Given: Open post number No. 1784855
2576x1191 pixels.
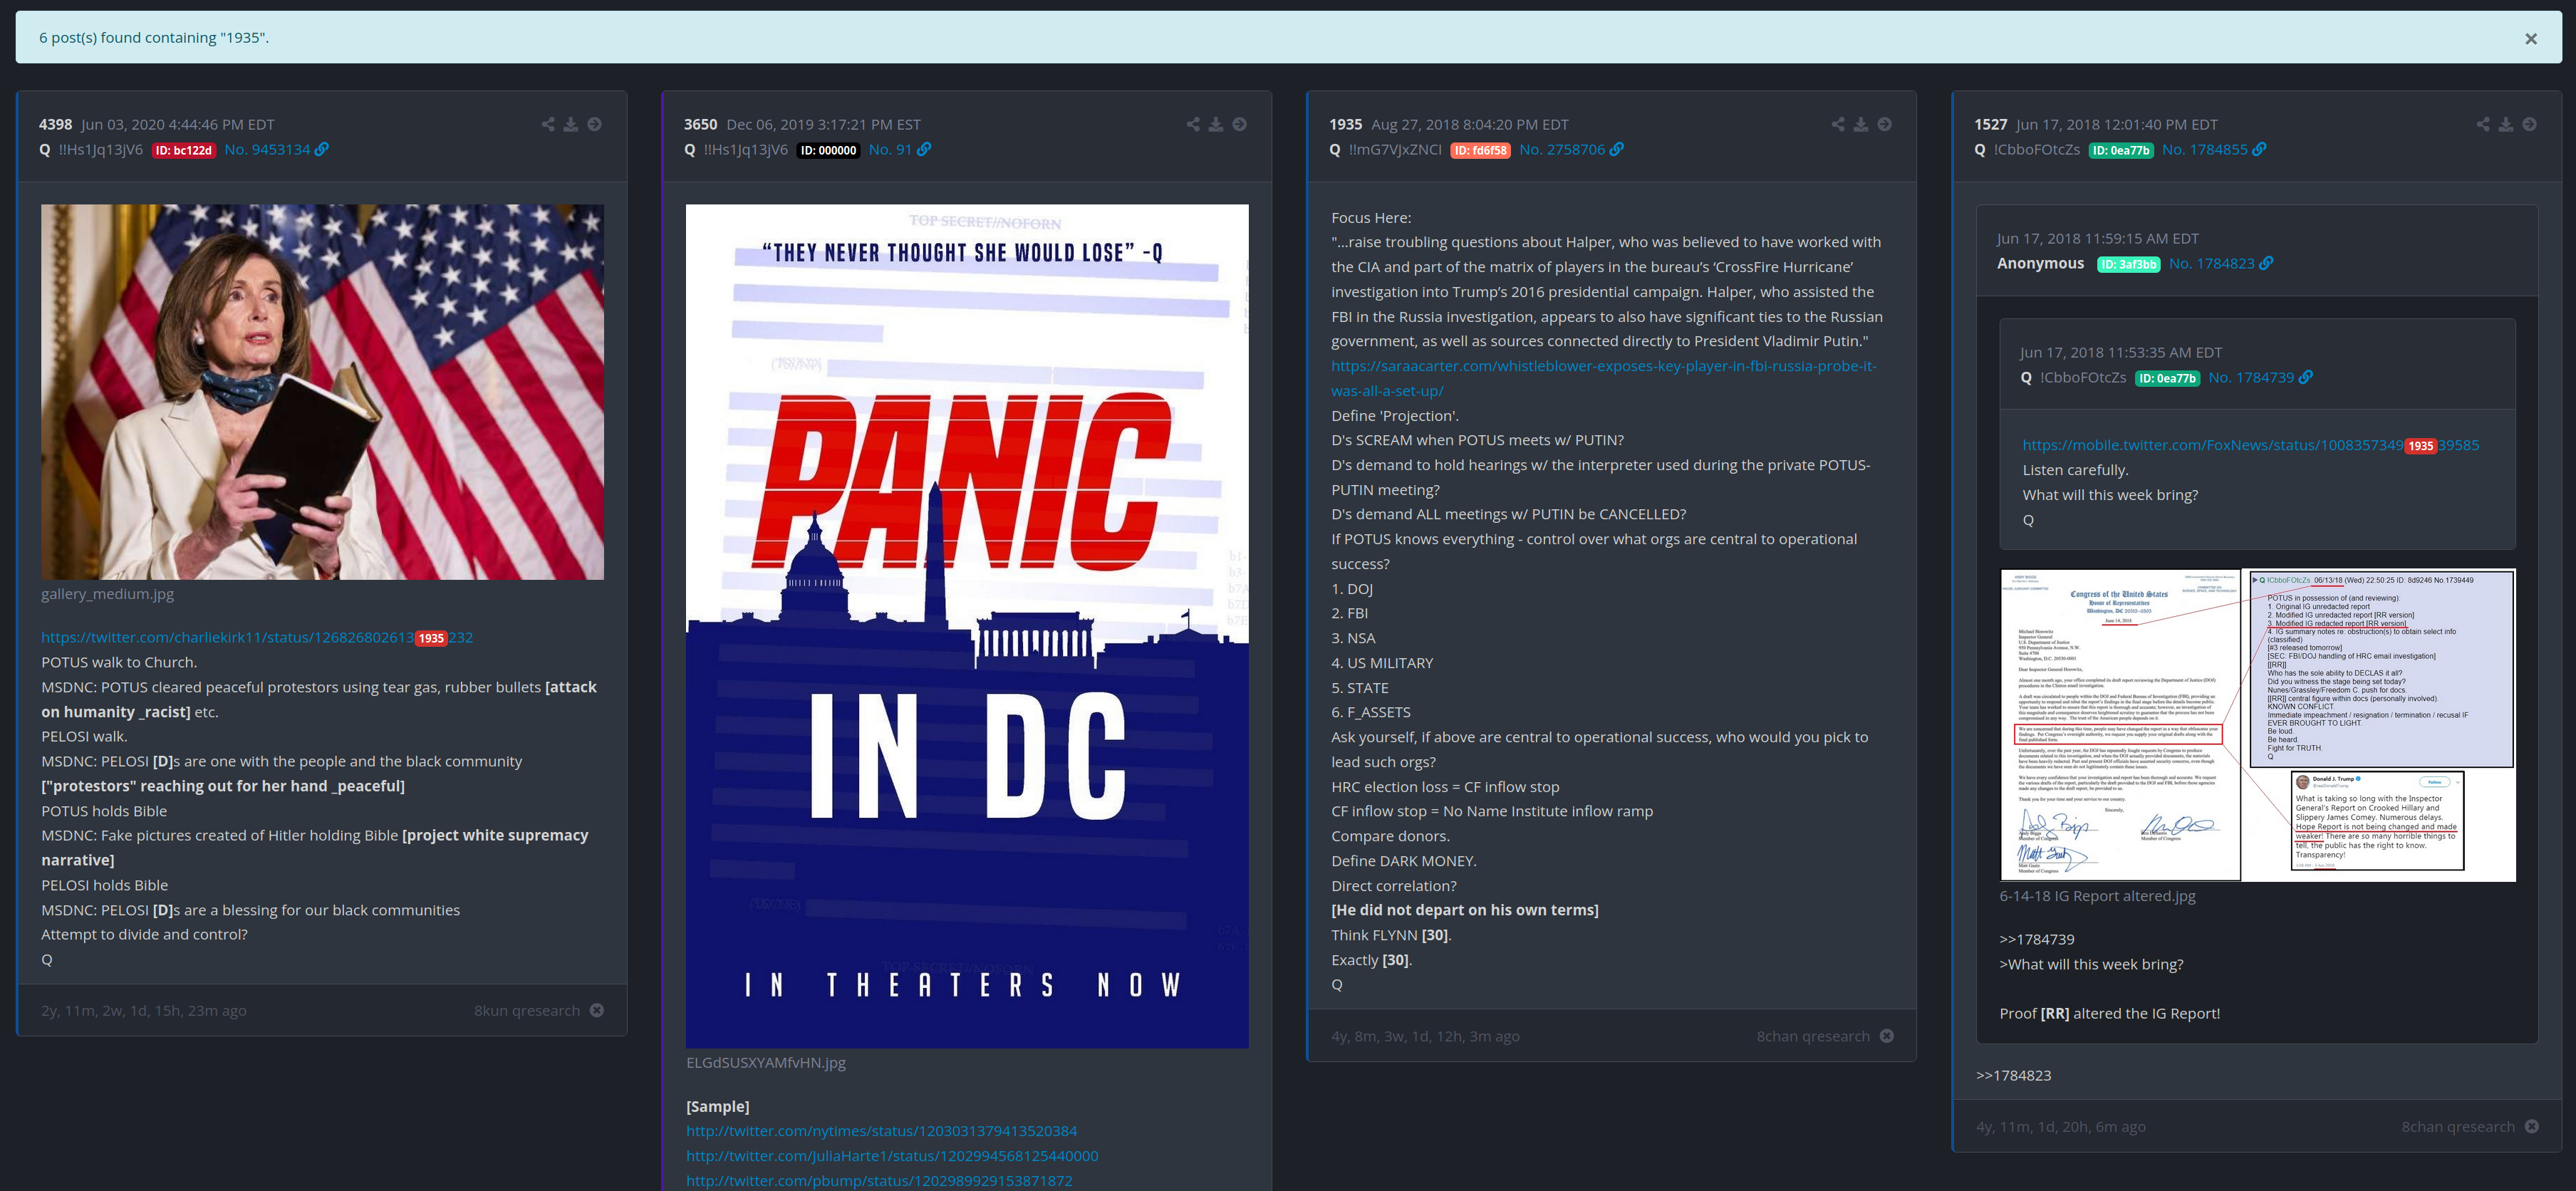Looking at the screenshot, I should coord(2205,149).
